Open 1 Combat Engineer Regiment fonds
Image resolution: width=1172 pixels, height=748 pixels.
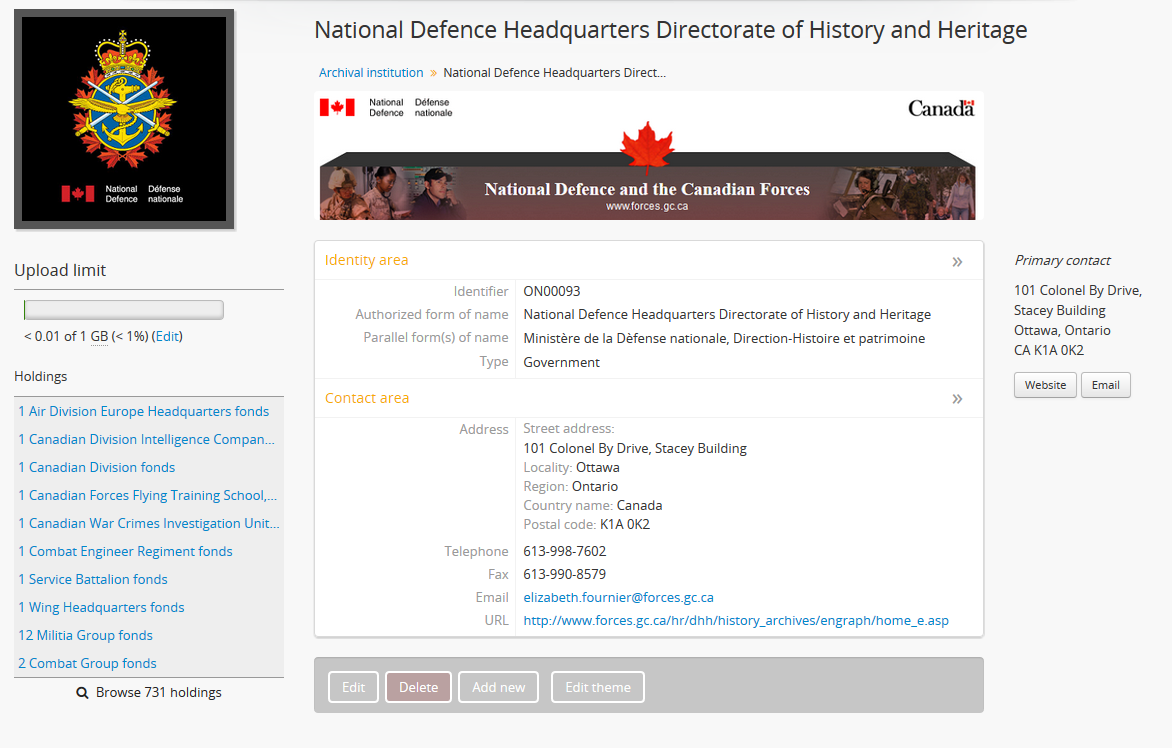click(125, 552)
